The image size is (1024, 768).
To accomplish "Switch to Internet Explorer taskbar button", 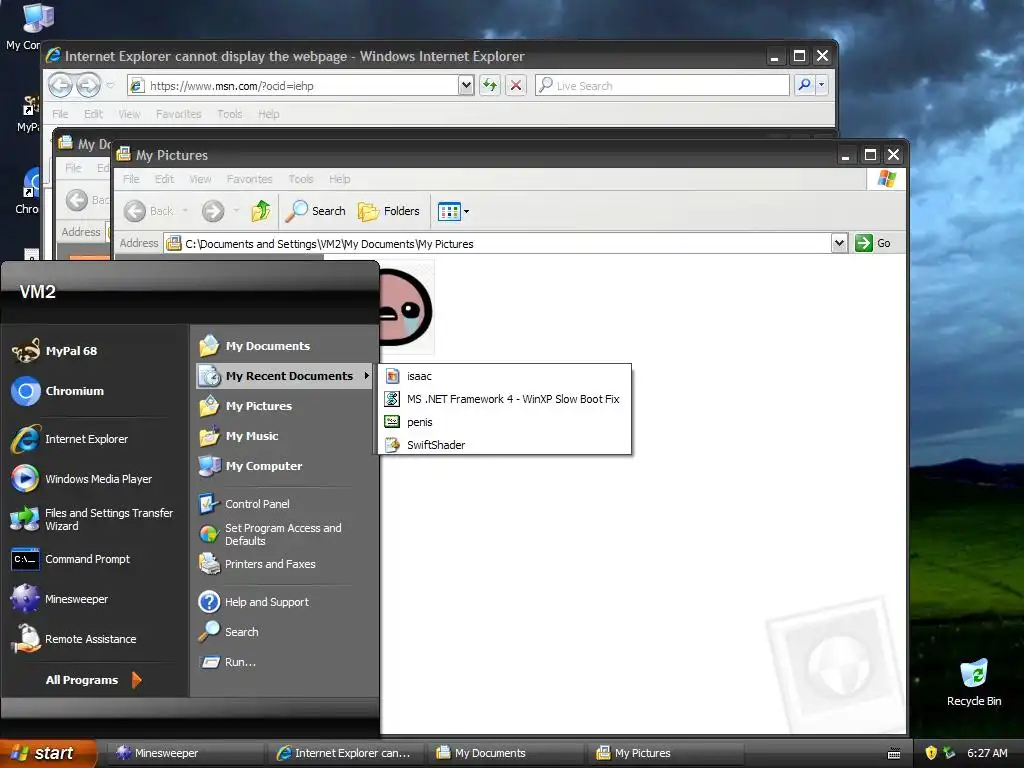I will pyautogui.click(x=345, y=753).
